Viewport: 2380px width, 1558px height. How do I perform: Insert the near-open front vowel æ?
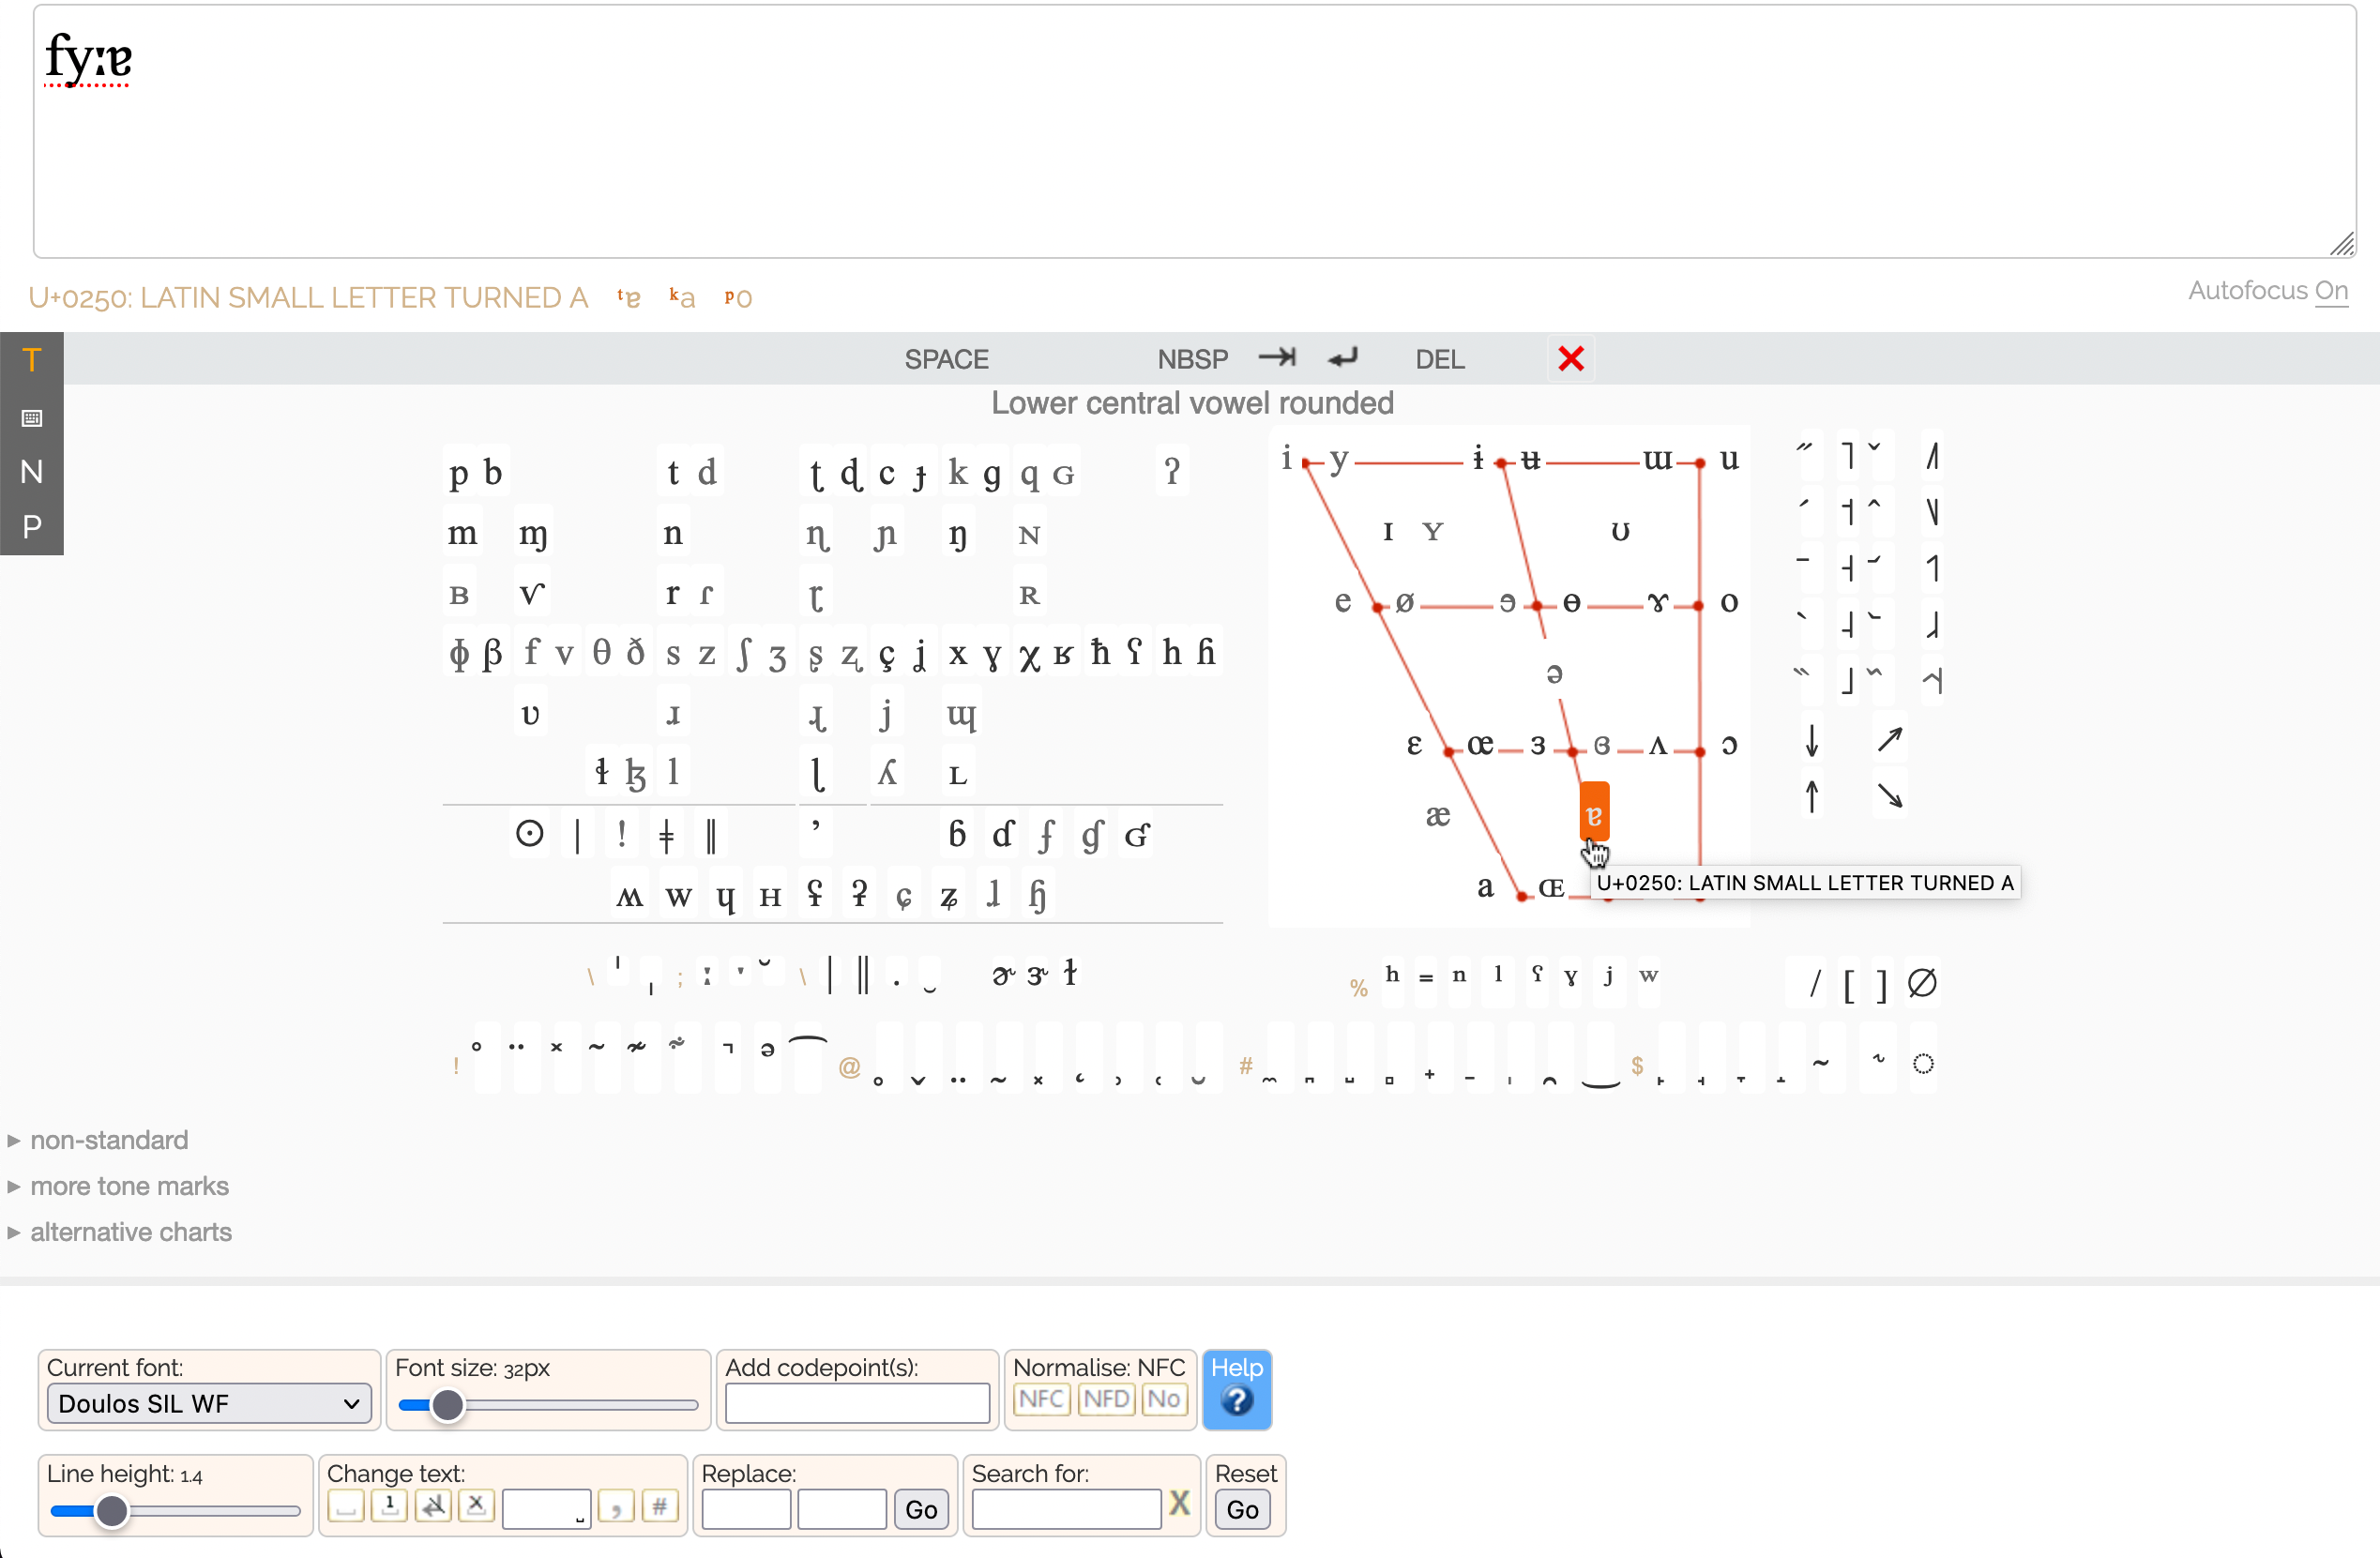[1437, 816]
